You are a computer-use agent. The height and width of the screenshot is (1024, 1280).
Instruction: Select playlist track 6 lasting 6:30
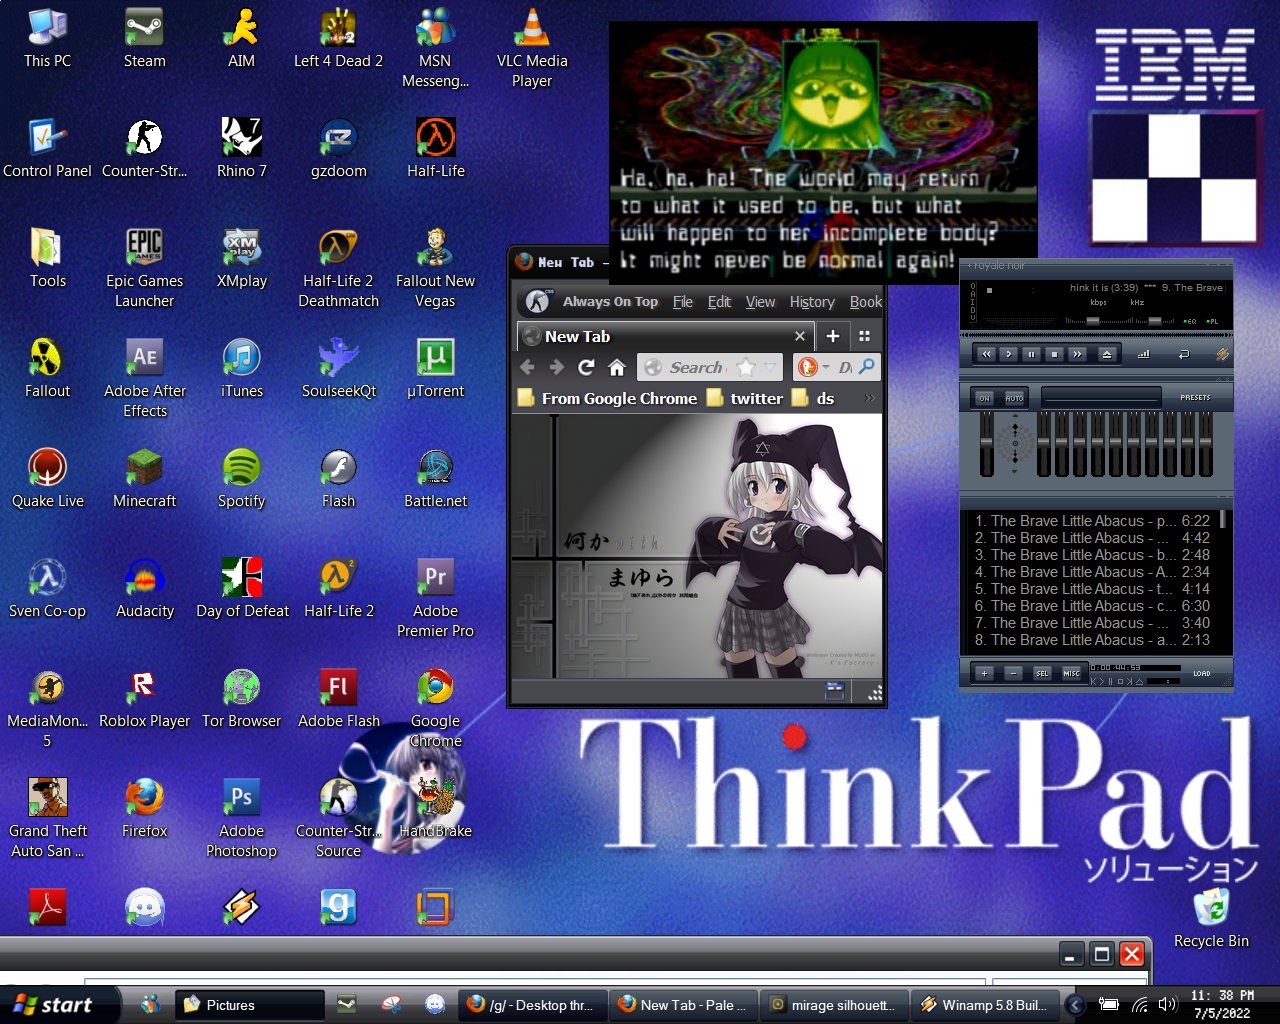click(x=1092, y=606)
